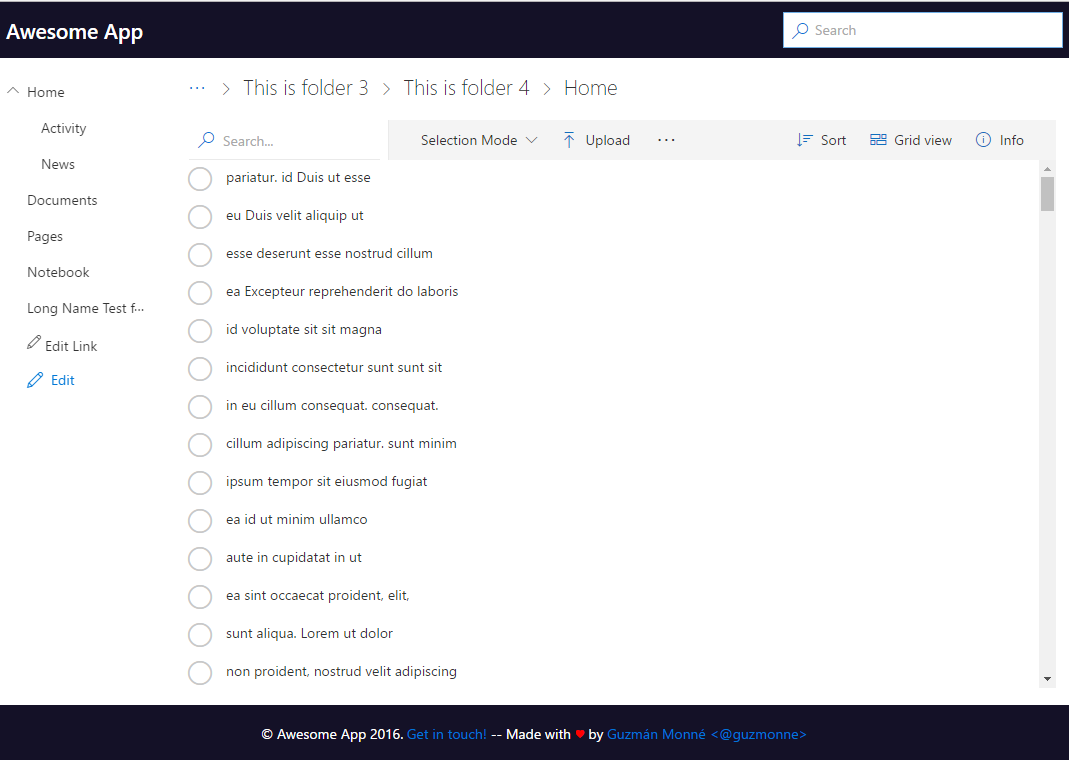Click the text 'cillum adipiscing pariatur. sunt minim'
The height and width of the screenshot is (760, 1069).
pyautogui.click(x=341, y=443)
